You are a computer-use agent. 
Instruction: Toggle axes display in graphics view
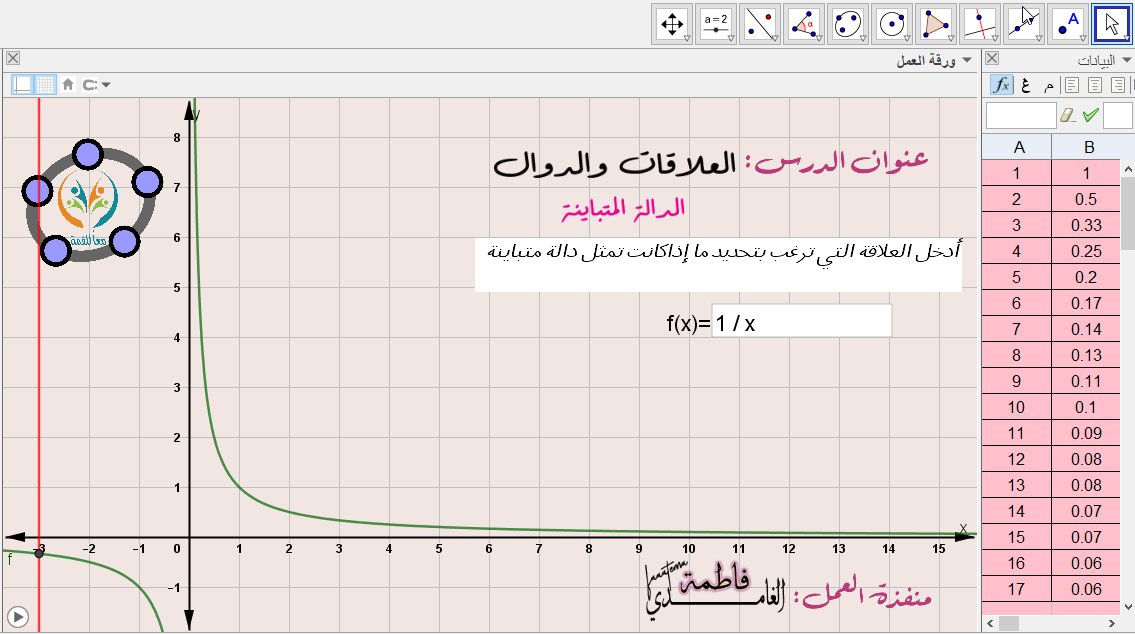click(22, 85)
